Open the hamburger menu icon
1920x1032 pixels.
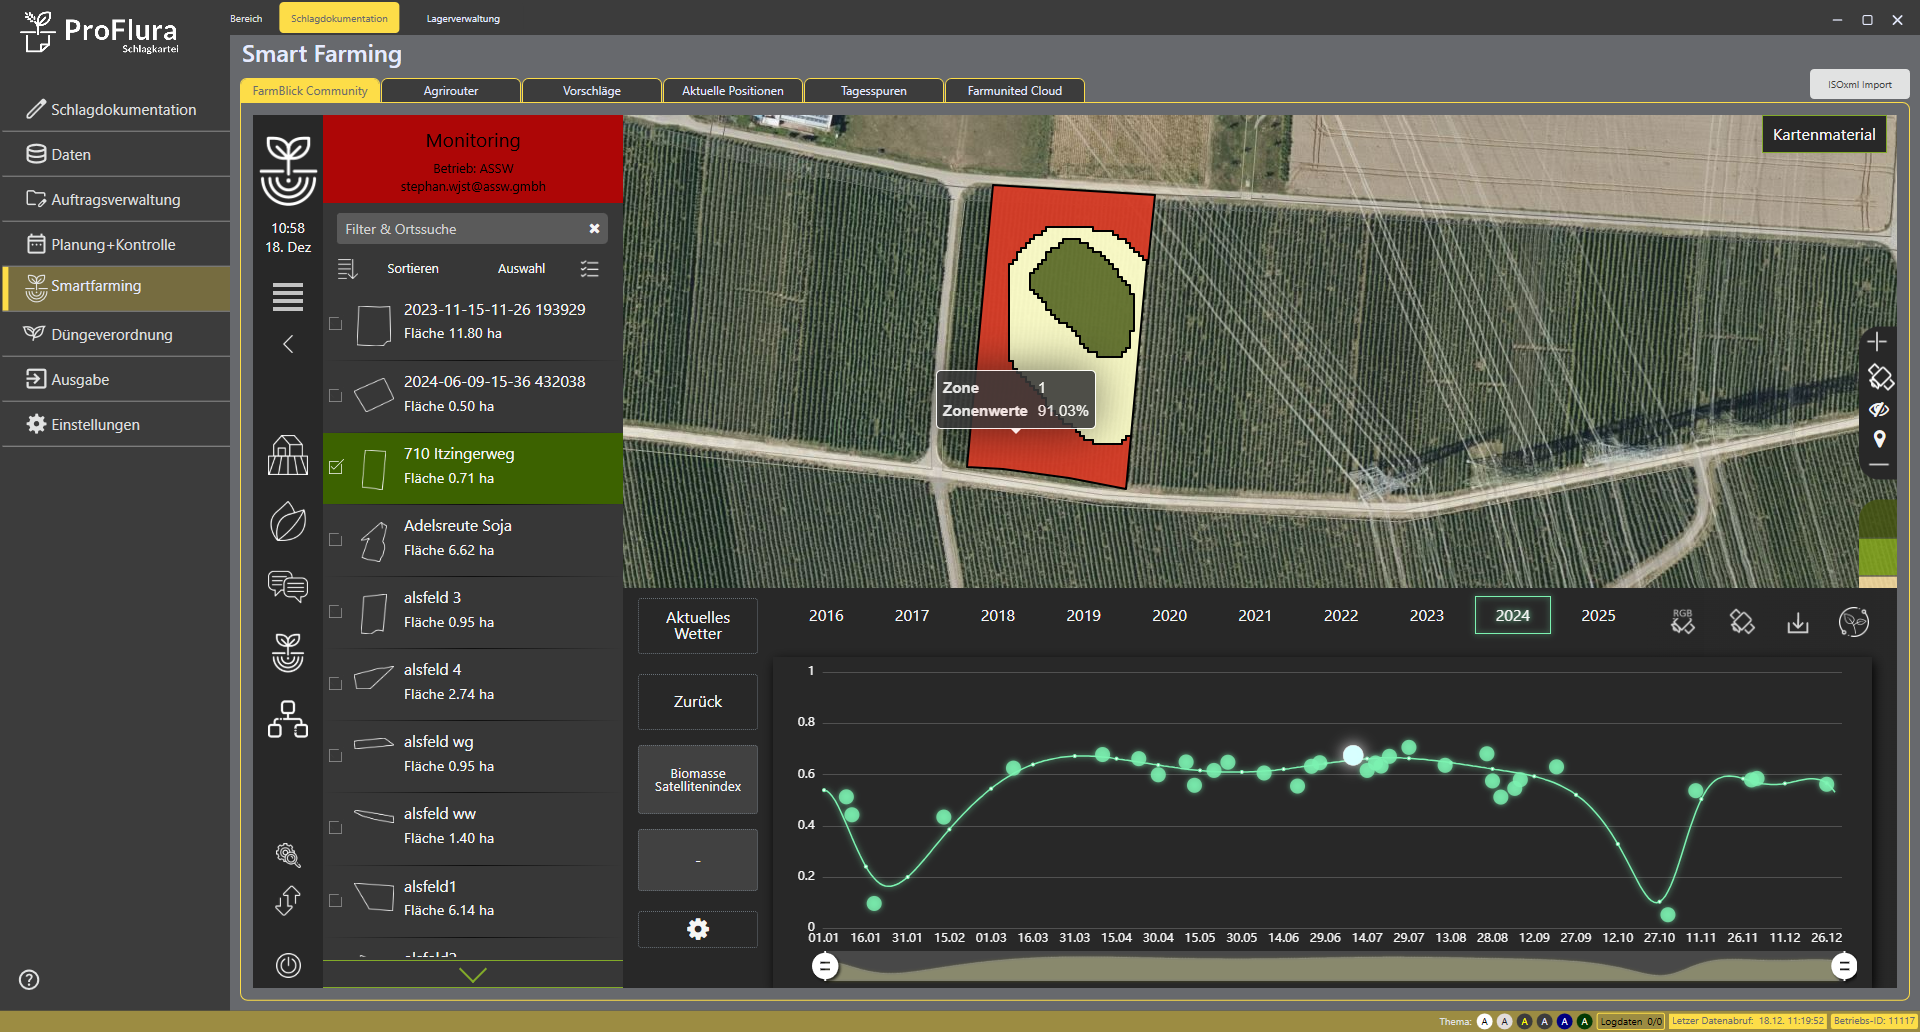coord(288,297)
